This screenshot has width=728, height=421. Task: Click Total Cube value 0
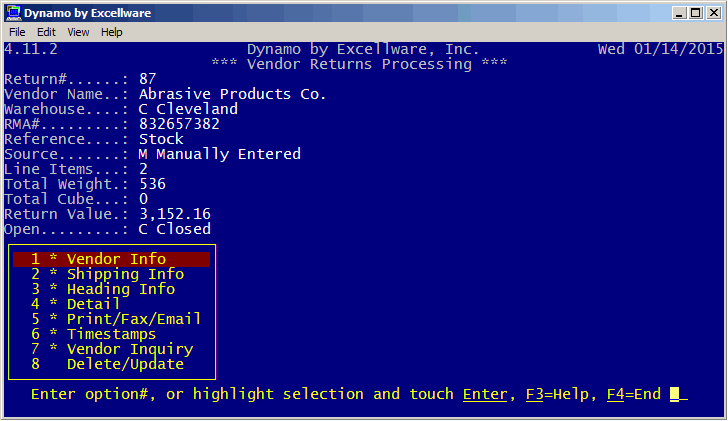coord(143,199)
